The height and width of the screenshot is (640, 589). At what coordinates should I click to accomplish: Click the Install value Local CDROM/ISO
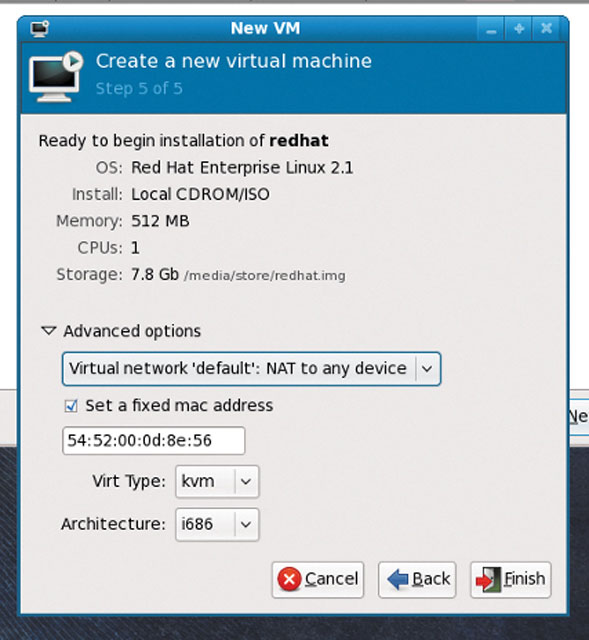200,195
